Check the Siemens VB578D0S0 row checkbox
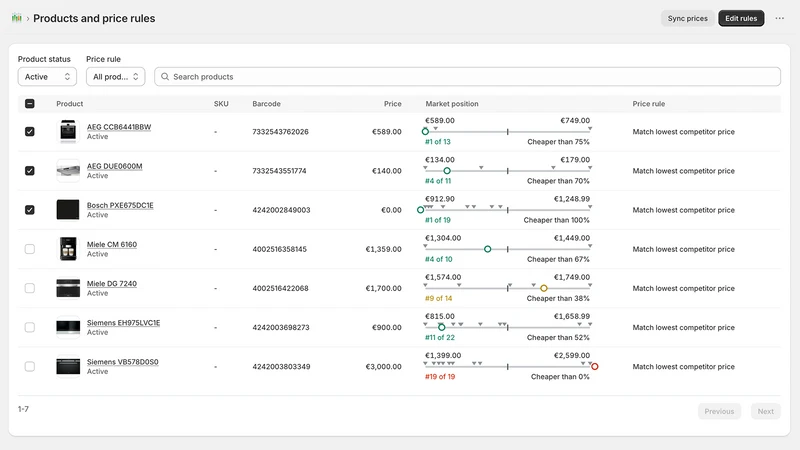The height and width of the screenshot is (450, 800). pos(30,366)
